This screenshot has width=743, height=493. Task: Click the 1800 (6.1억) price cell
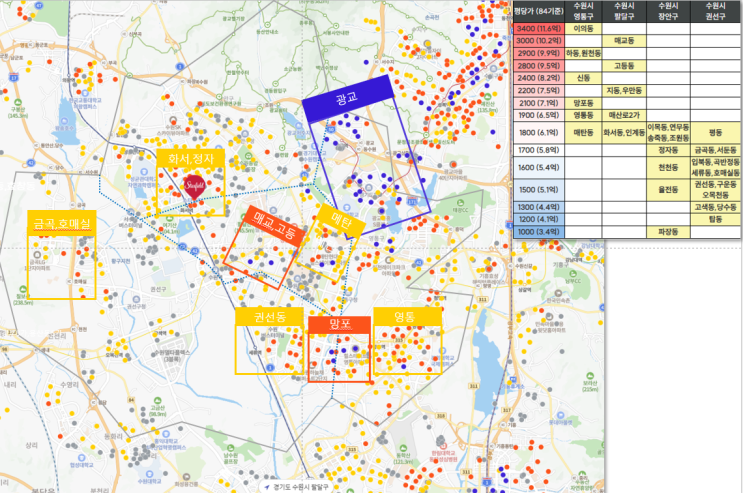pos(539,133)
